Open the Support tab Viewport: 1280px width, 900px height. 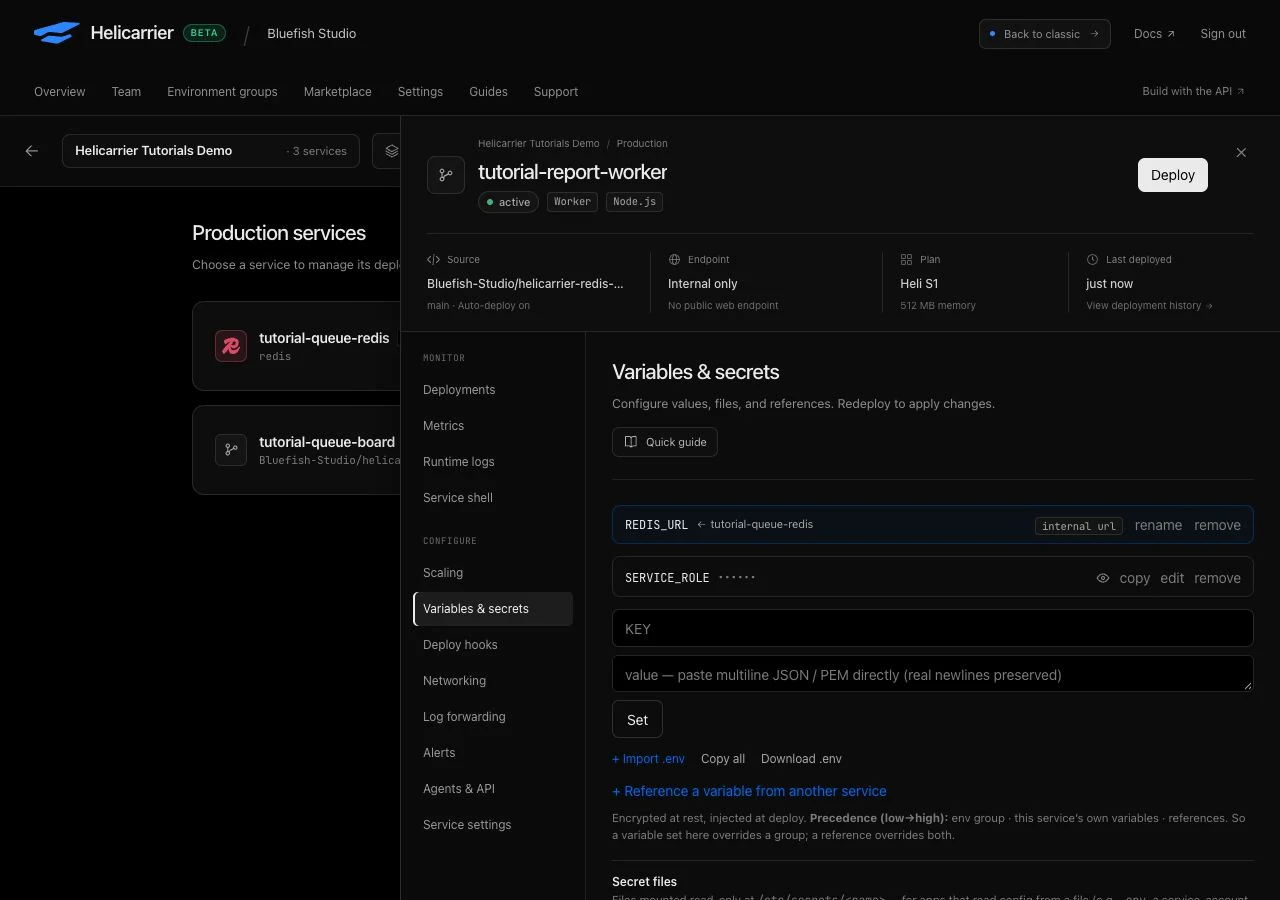pos(556,91)
